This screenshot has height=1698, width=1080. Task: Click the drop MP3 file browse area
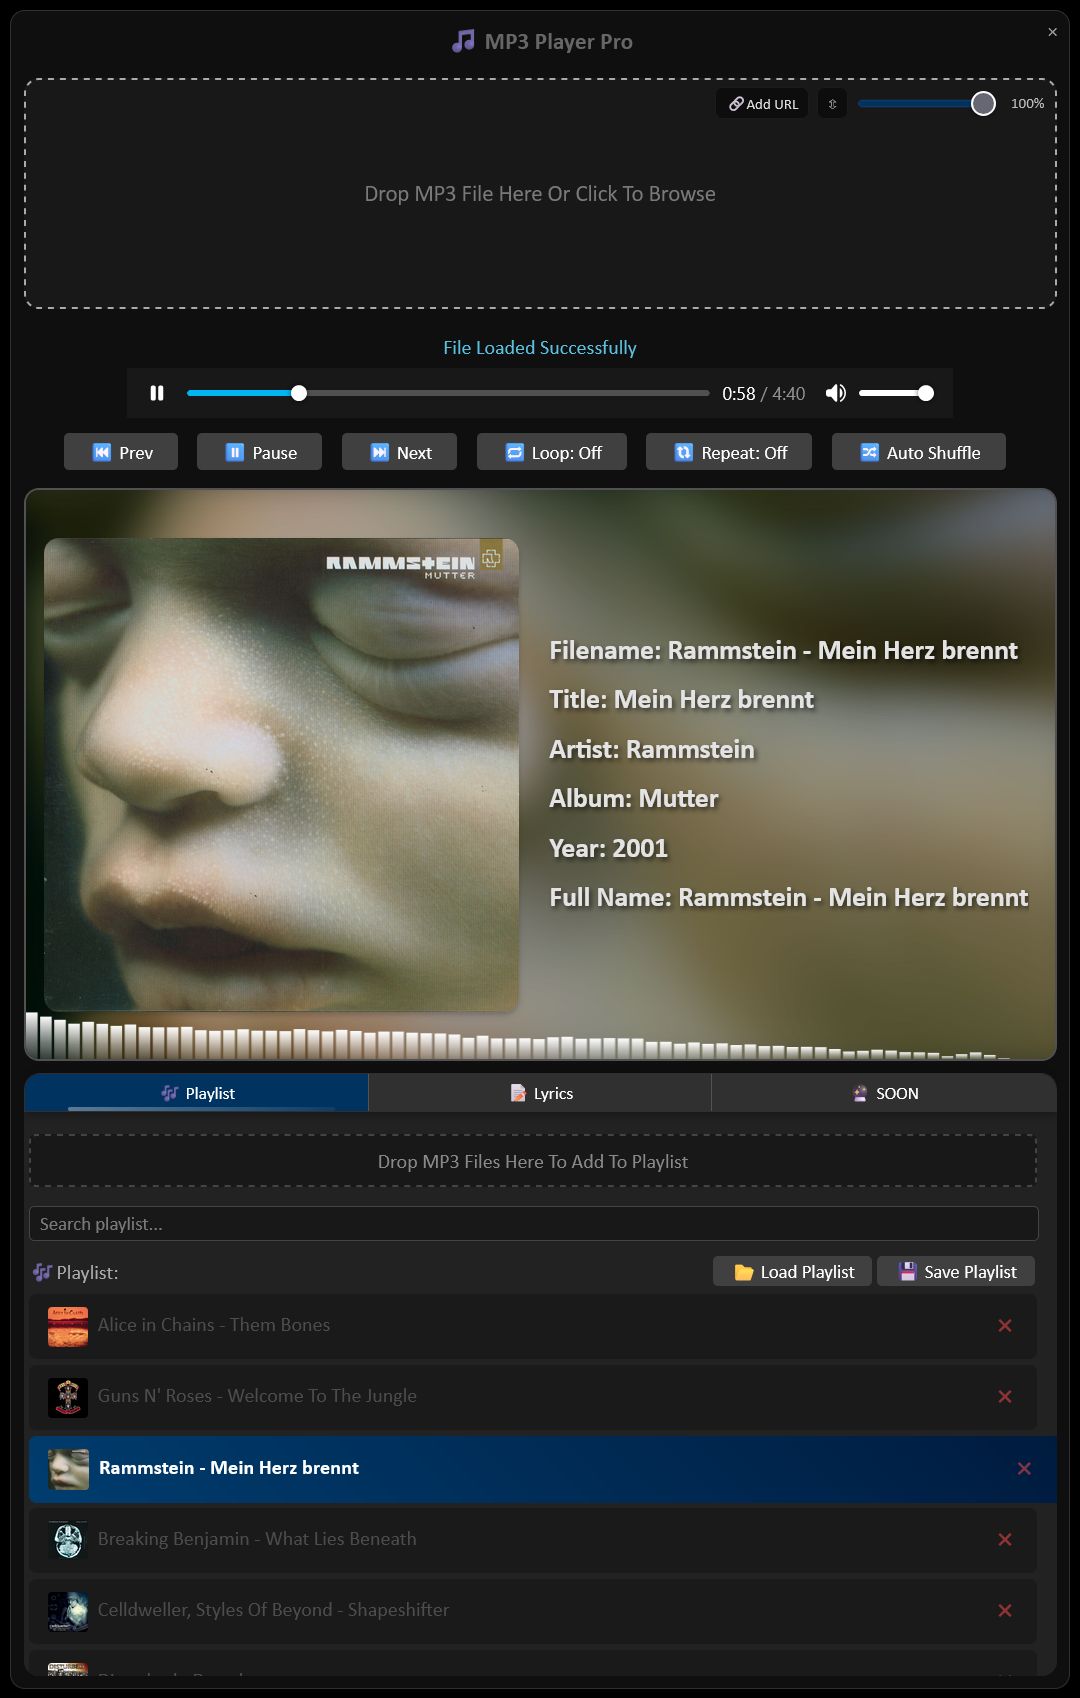[x=540, y=194]
